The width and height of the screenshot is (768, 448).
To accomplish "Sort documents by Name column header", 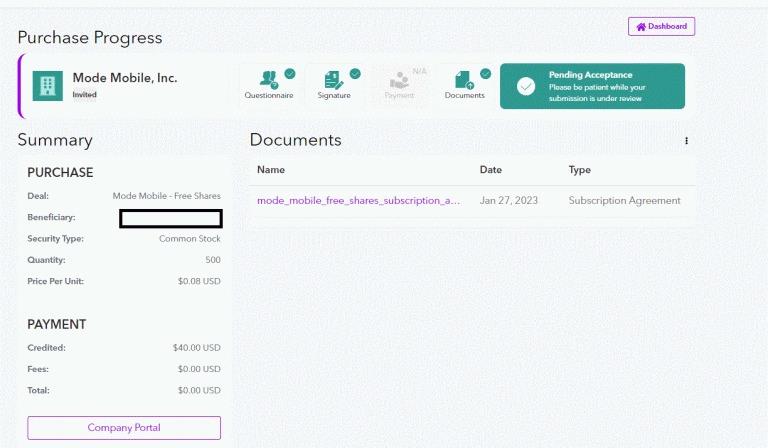I will 271,169.
